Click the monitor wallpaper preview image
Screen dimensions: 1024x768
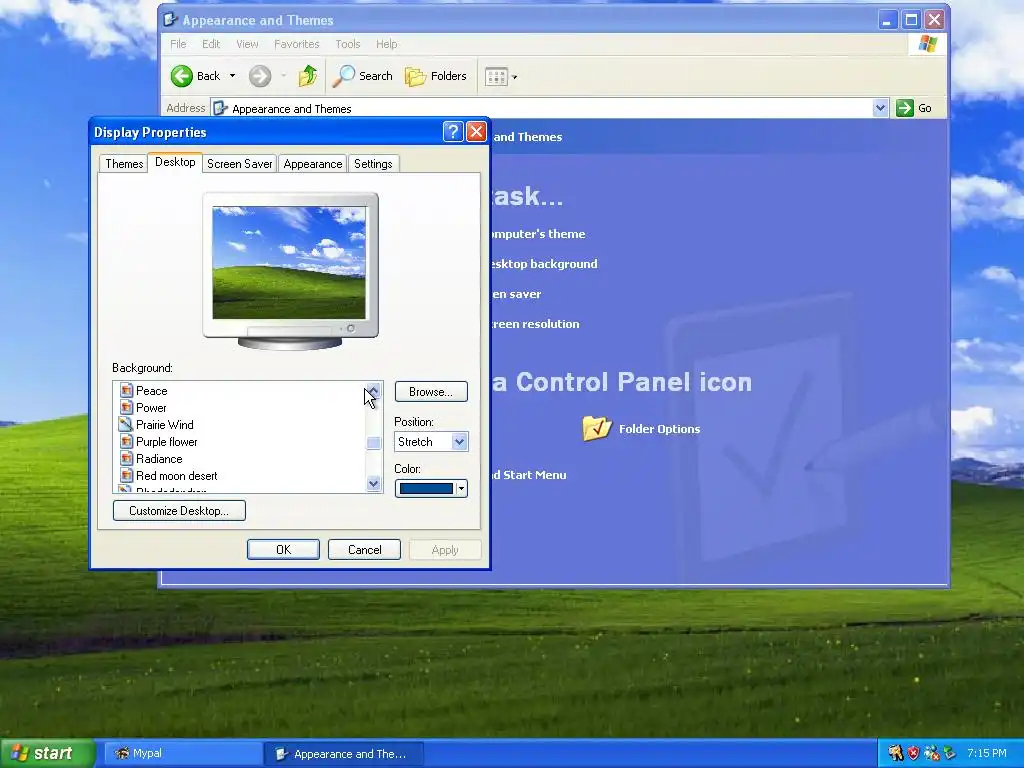point(289,263)
